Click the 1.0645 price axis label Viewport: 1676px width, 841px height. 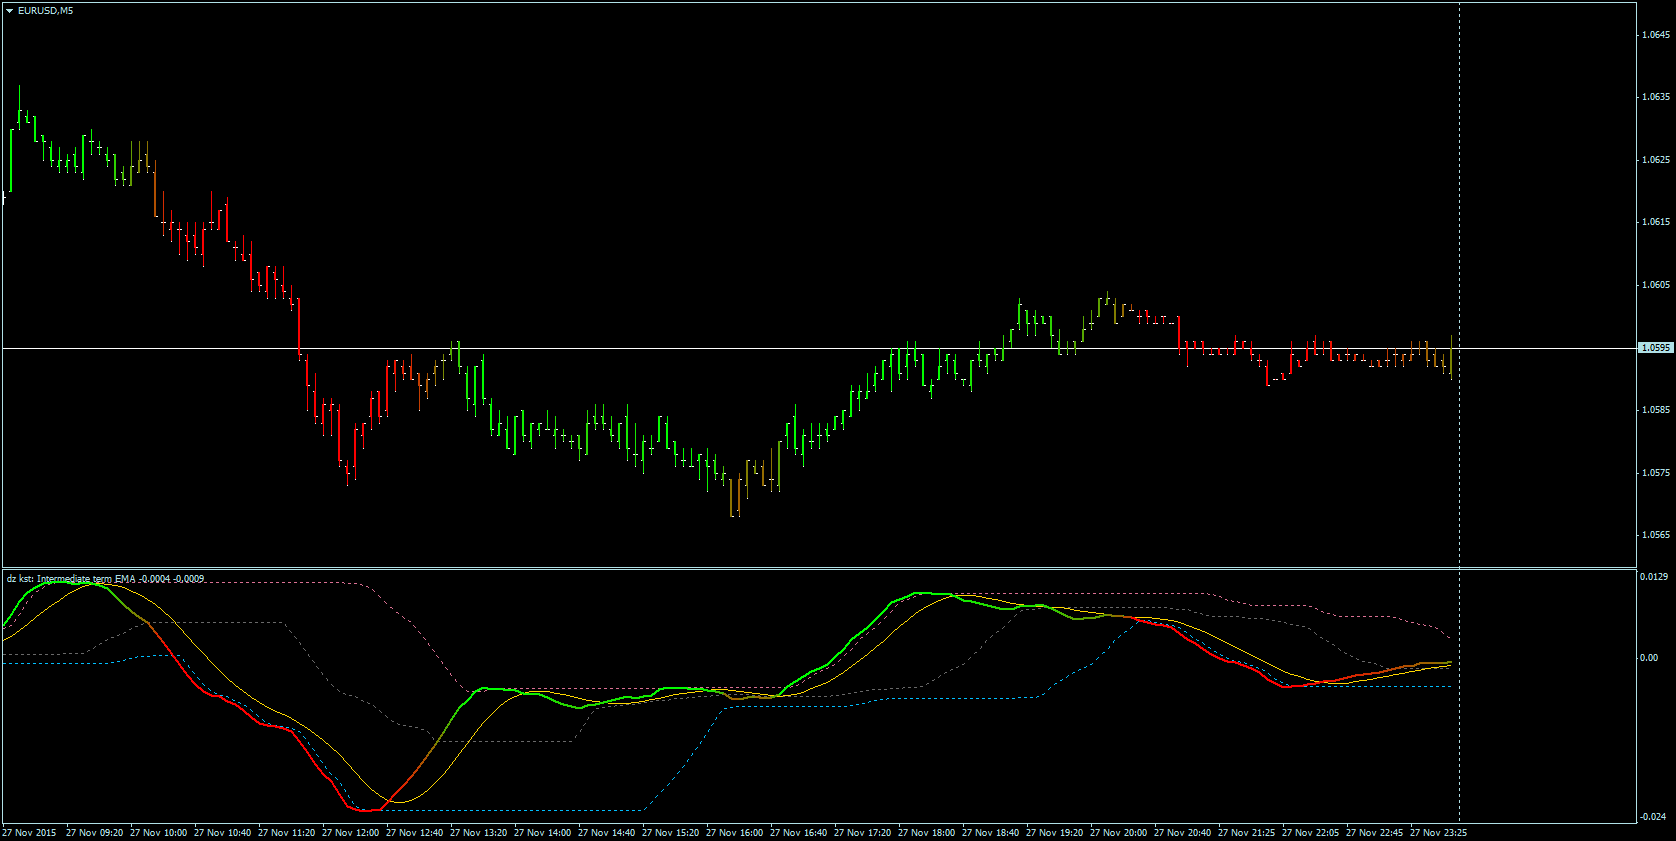coord(1656,35)
